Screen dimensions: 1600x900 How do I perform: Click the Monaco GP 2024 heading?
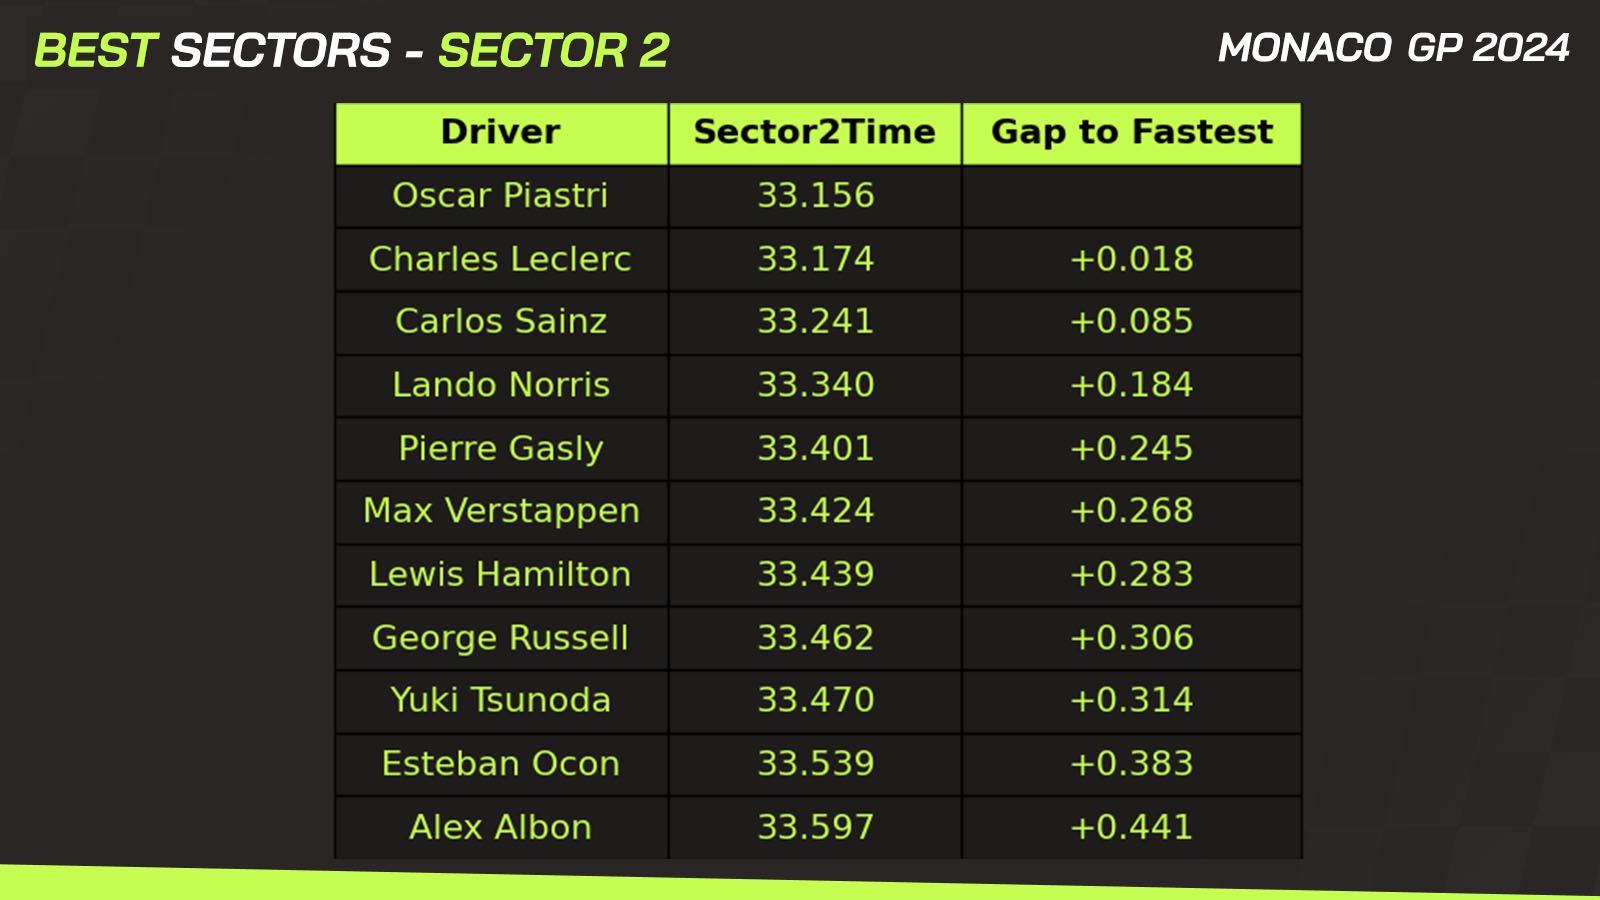coord(1394,48)
